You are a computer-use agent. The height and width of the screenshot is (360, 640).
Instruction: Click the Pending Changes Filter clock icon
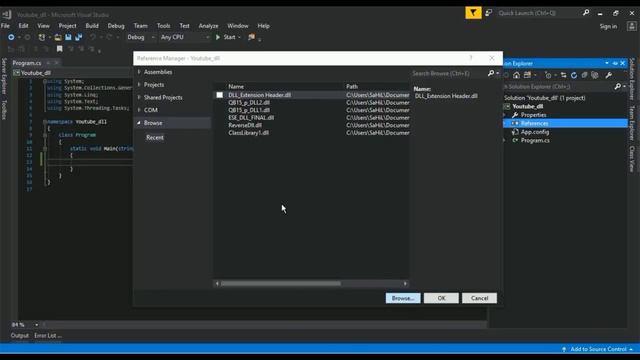tap(548, 75)
